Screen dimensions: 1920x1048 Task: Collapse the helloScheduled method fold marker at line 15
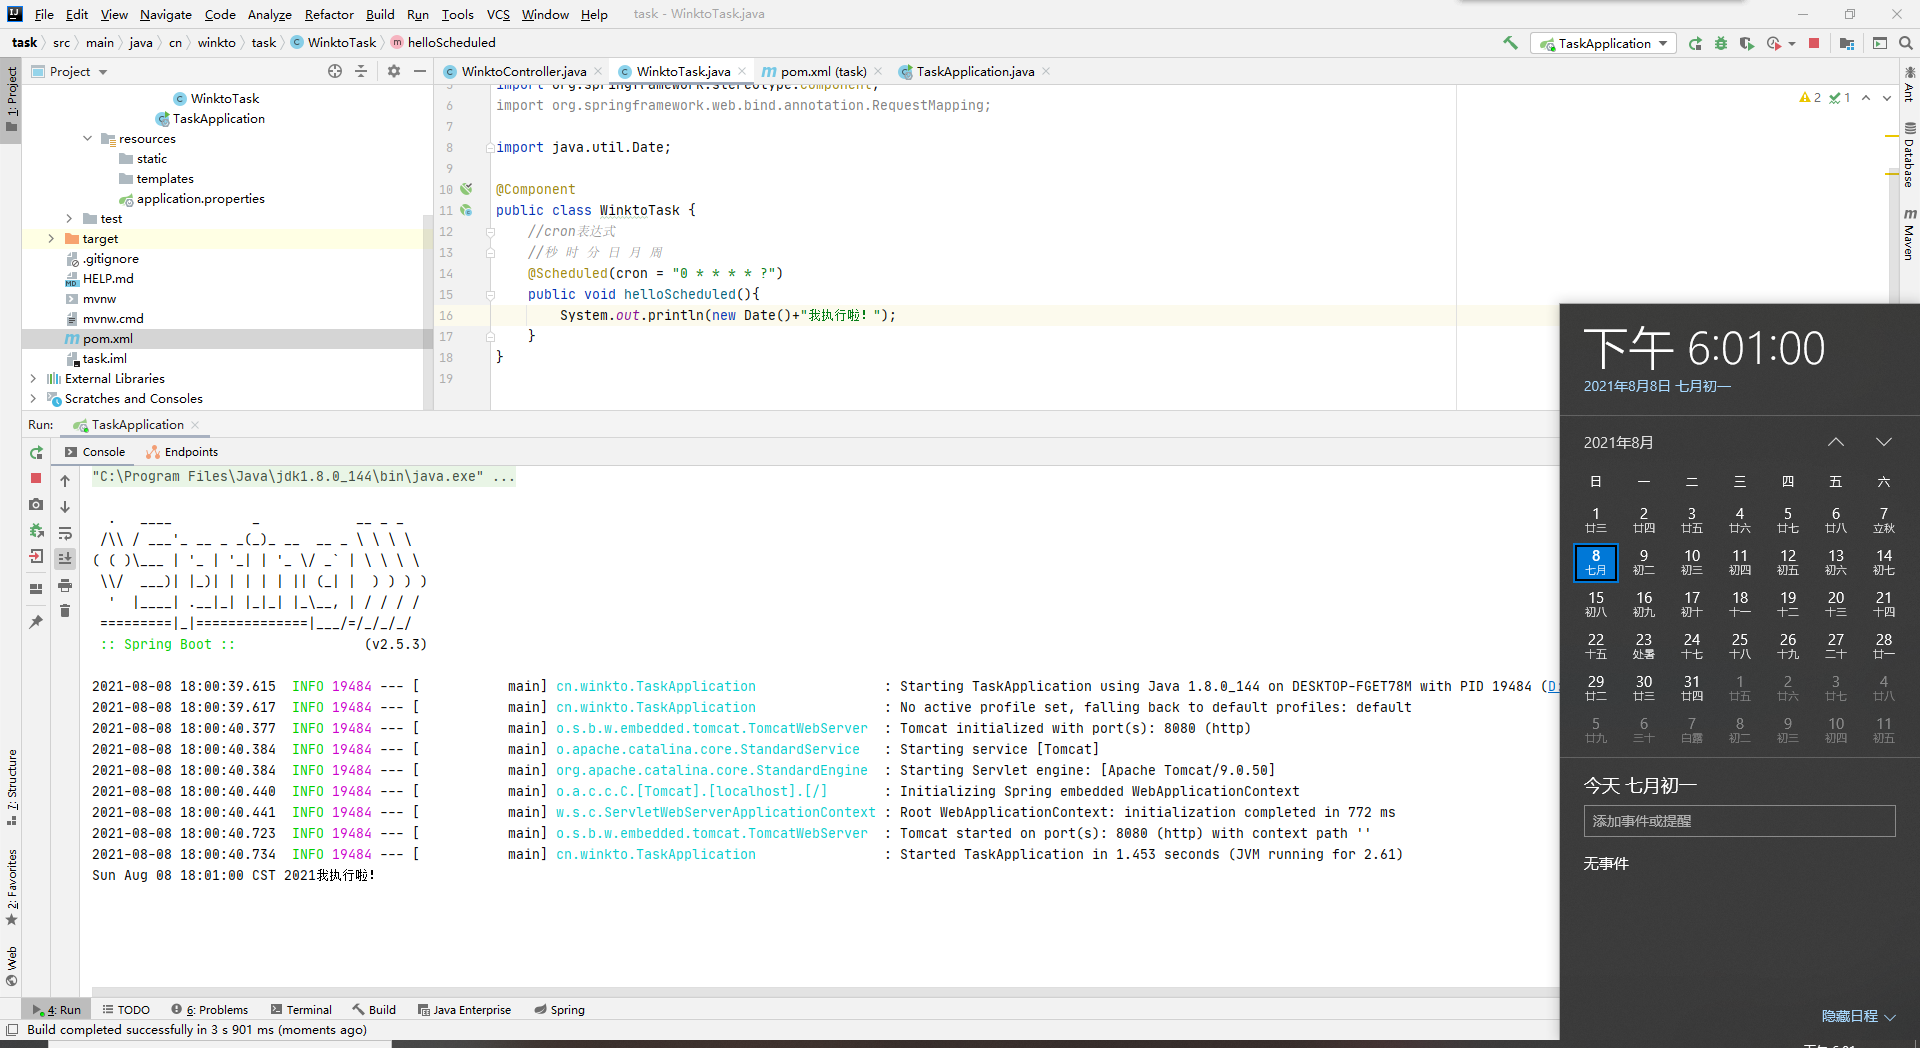pos(490,295)
